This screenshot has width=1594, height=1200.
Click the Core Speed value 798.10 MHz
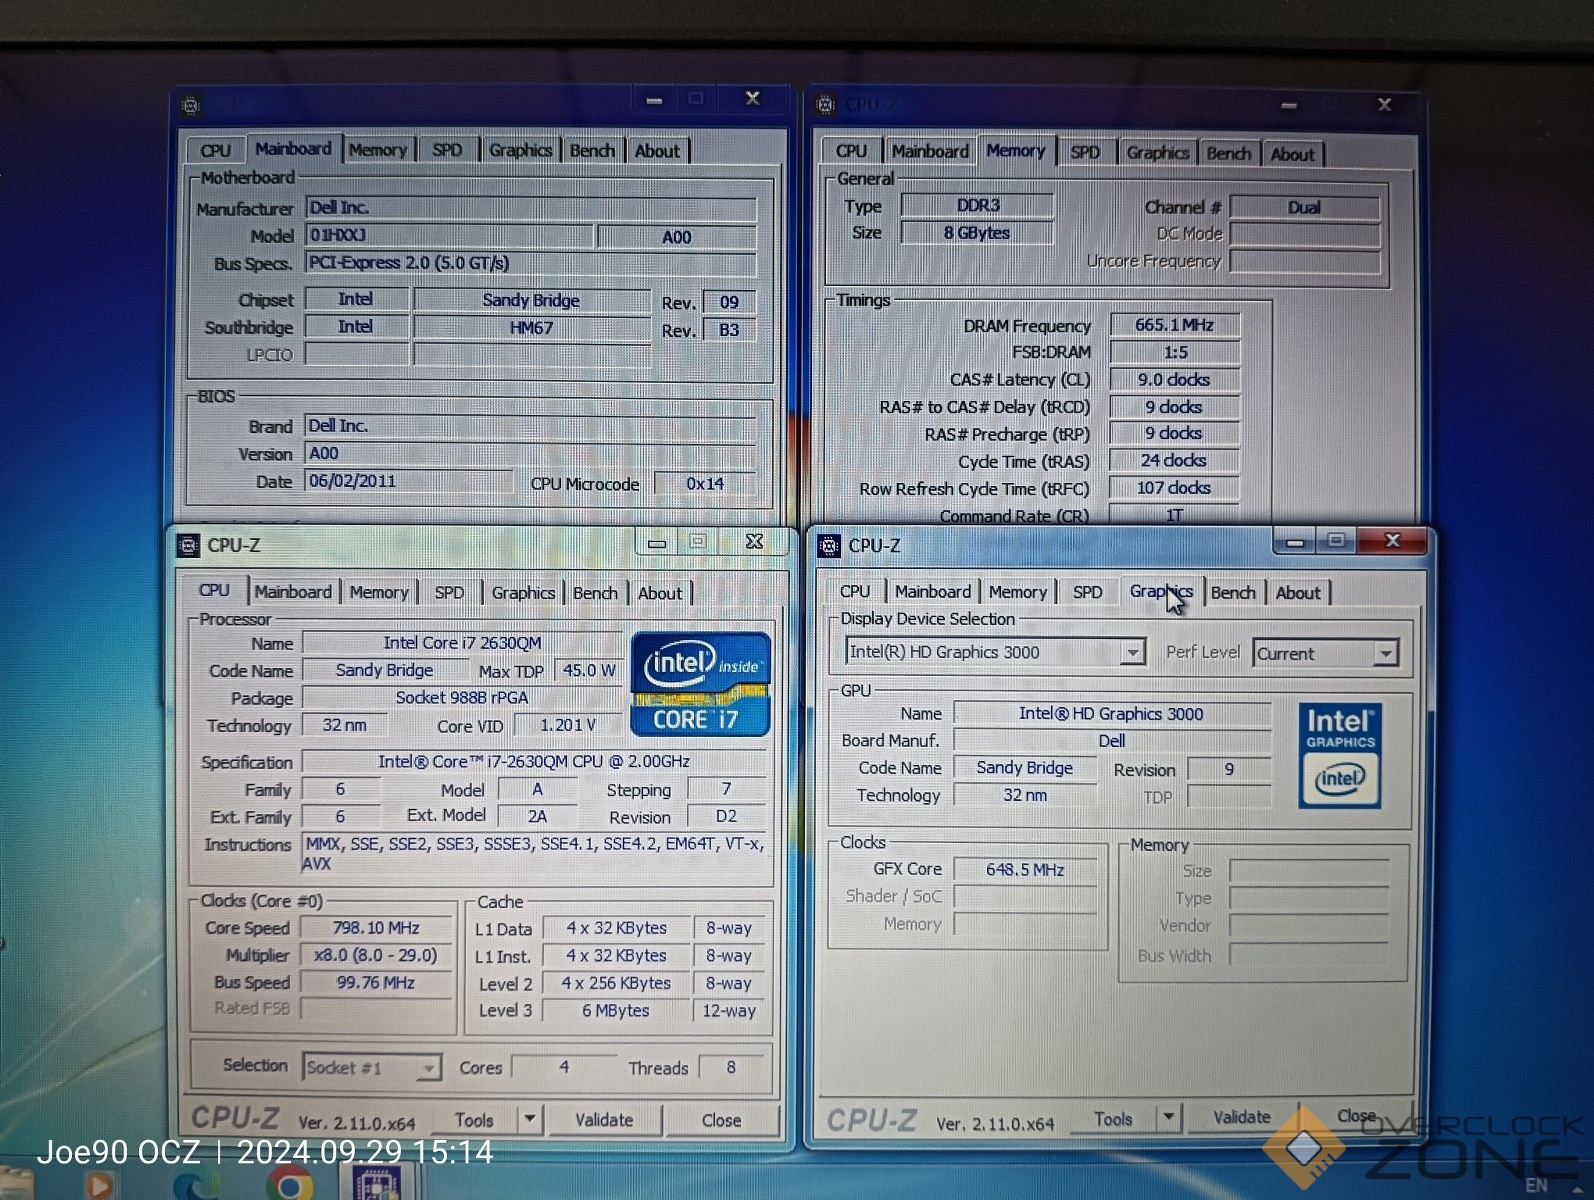click(376, 928)
